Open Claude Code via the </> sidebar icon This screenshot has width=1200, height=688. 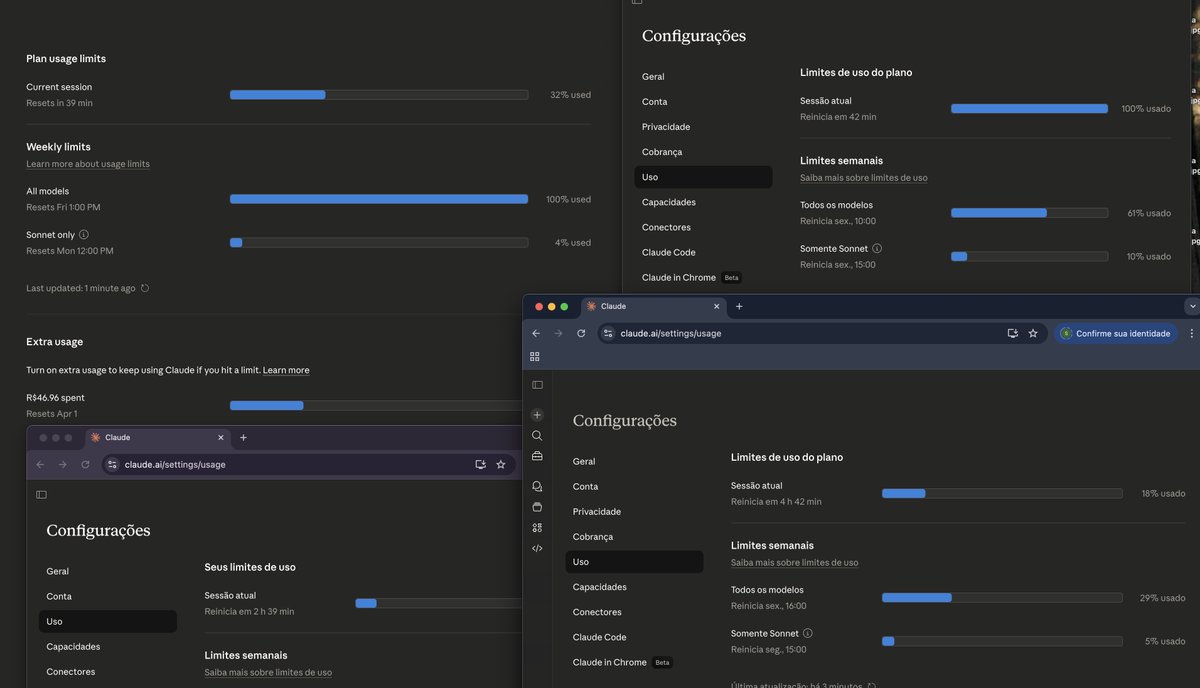click(537, 548)
